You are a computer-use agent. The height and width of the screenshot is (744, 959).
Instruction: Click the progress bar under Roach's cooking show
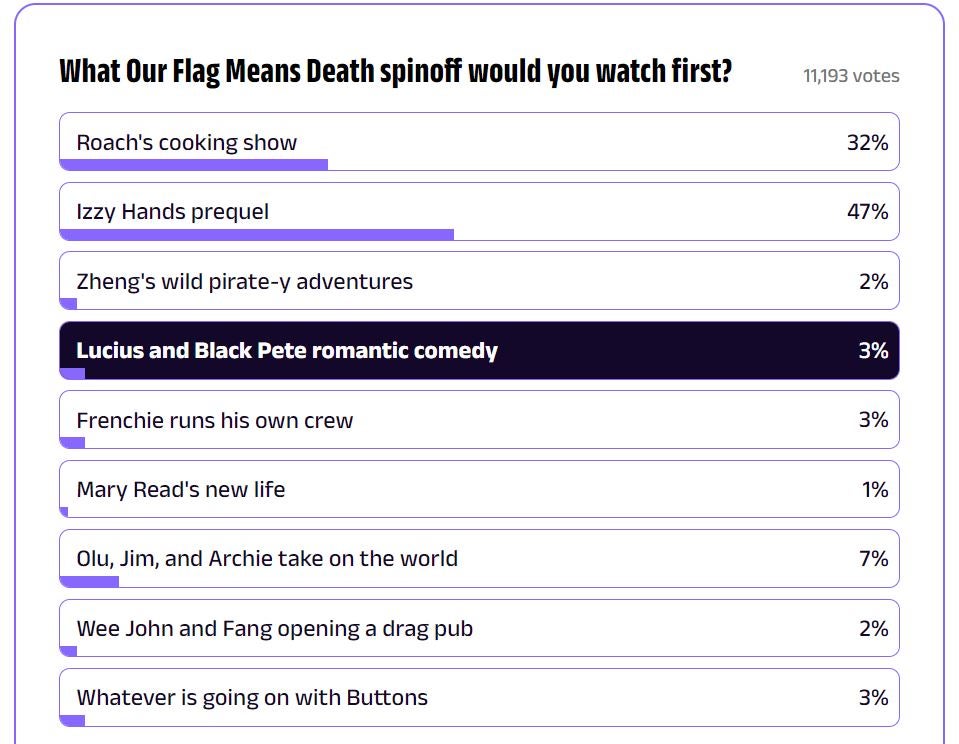coord(193,164)
